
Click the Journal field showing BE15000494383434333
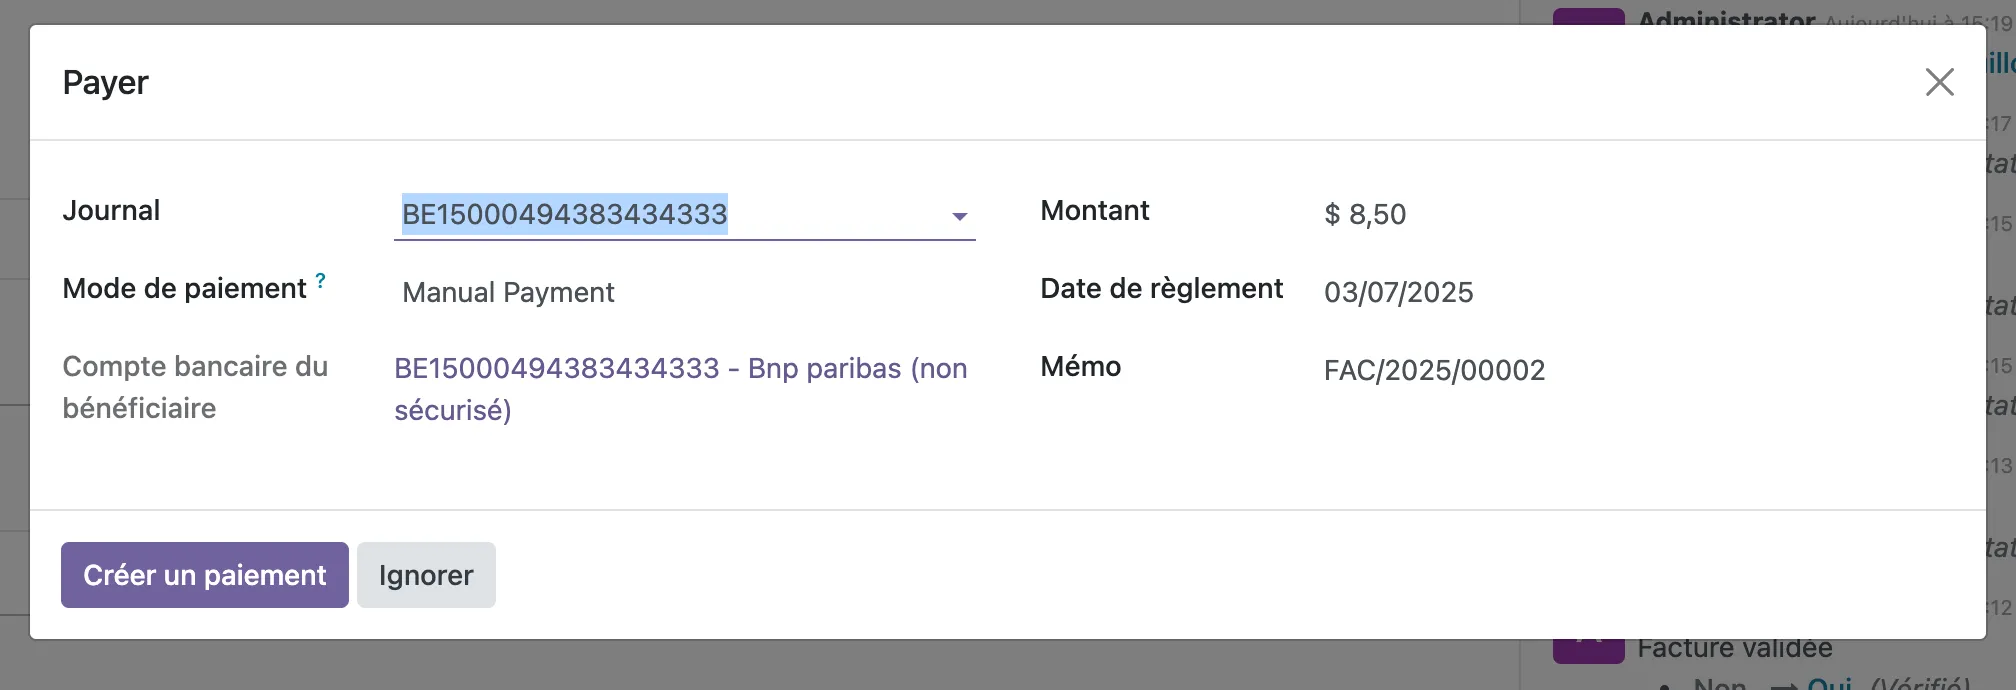[x=564, y=214]
